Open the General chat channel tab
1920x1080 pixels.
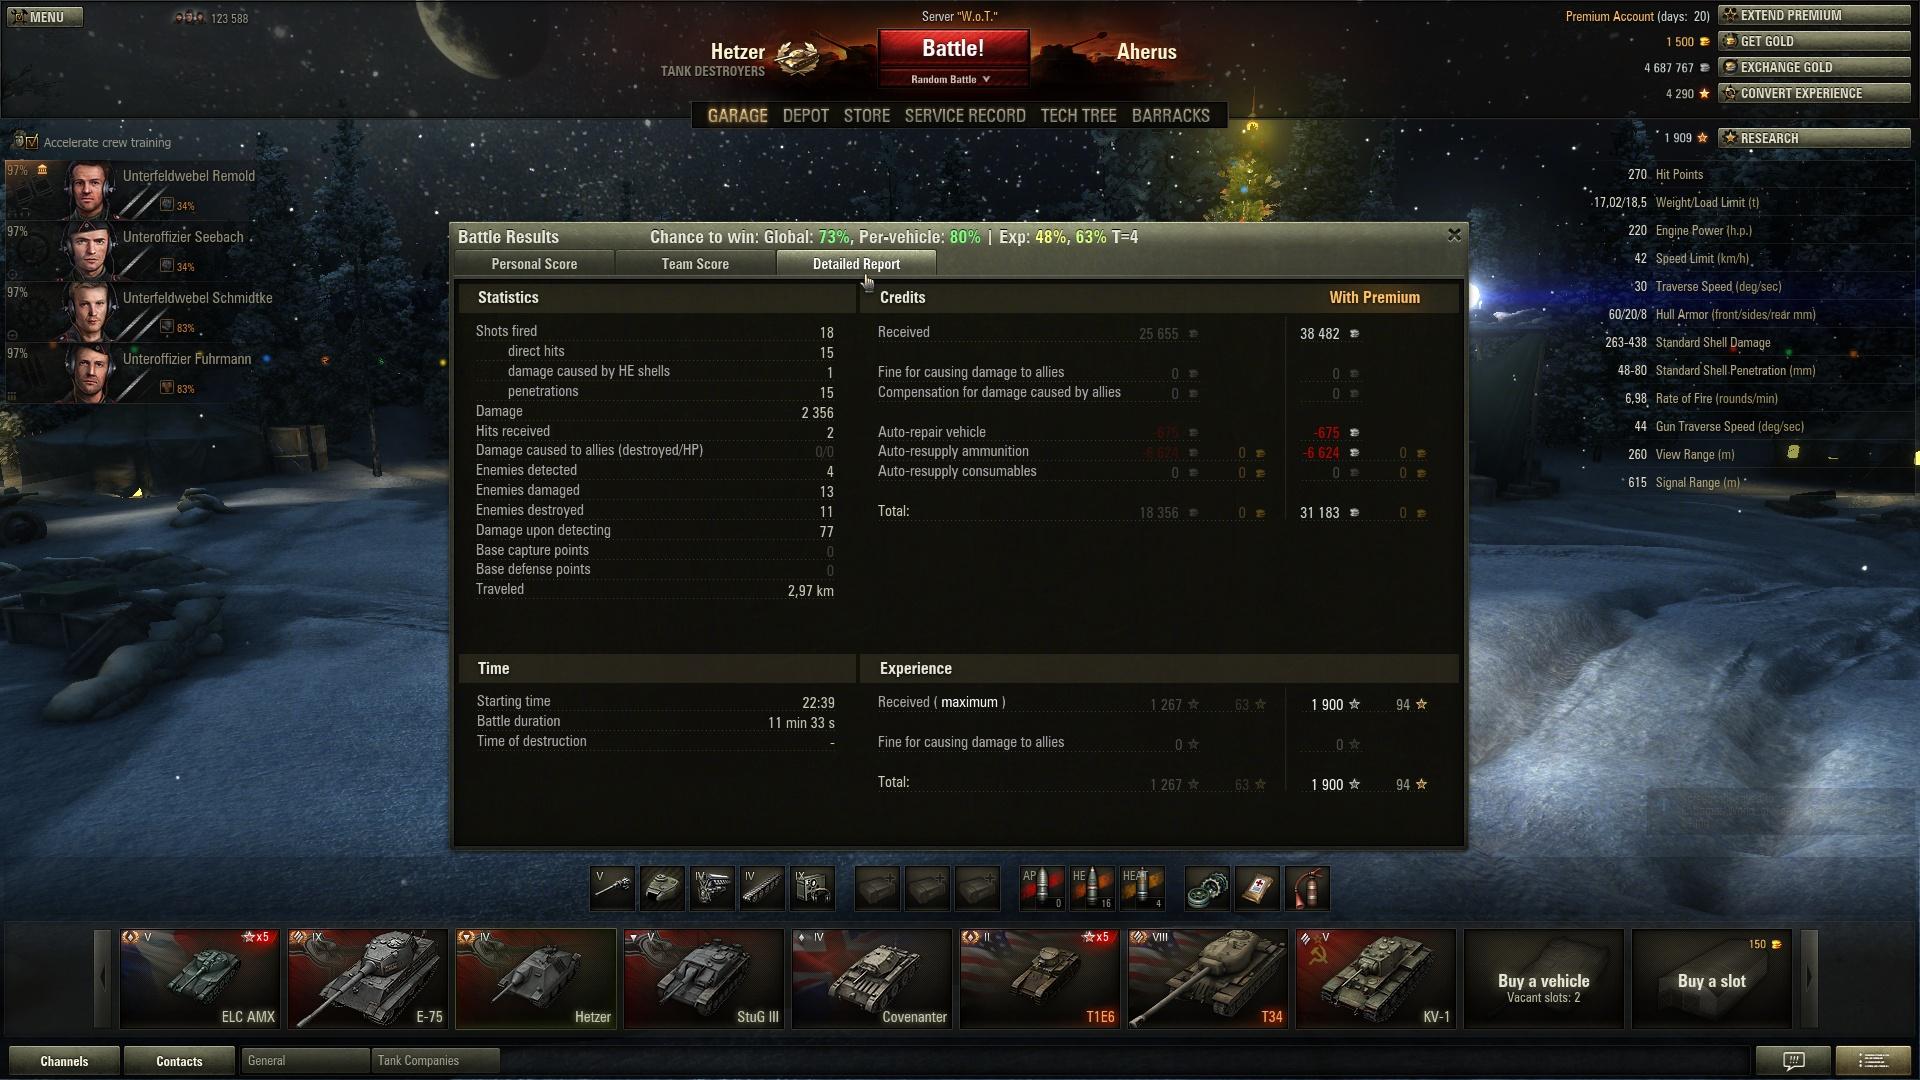pyautogui.click(x=305, y=1061)
